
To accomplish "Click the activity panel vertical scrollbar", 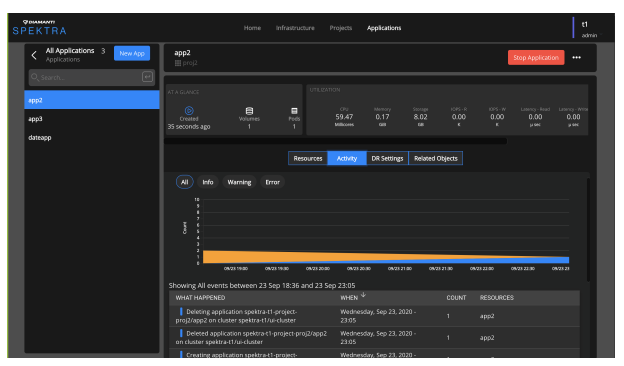I will click(588, 230).
